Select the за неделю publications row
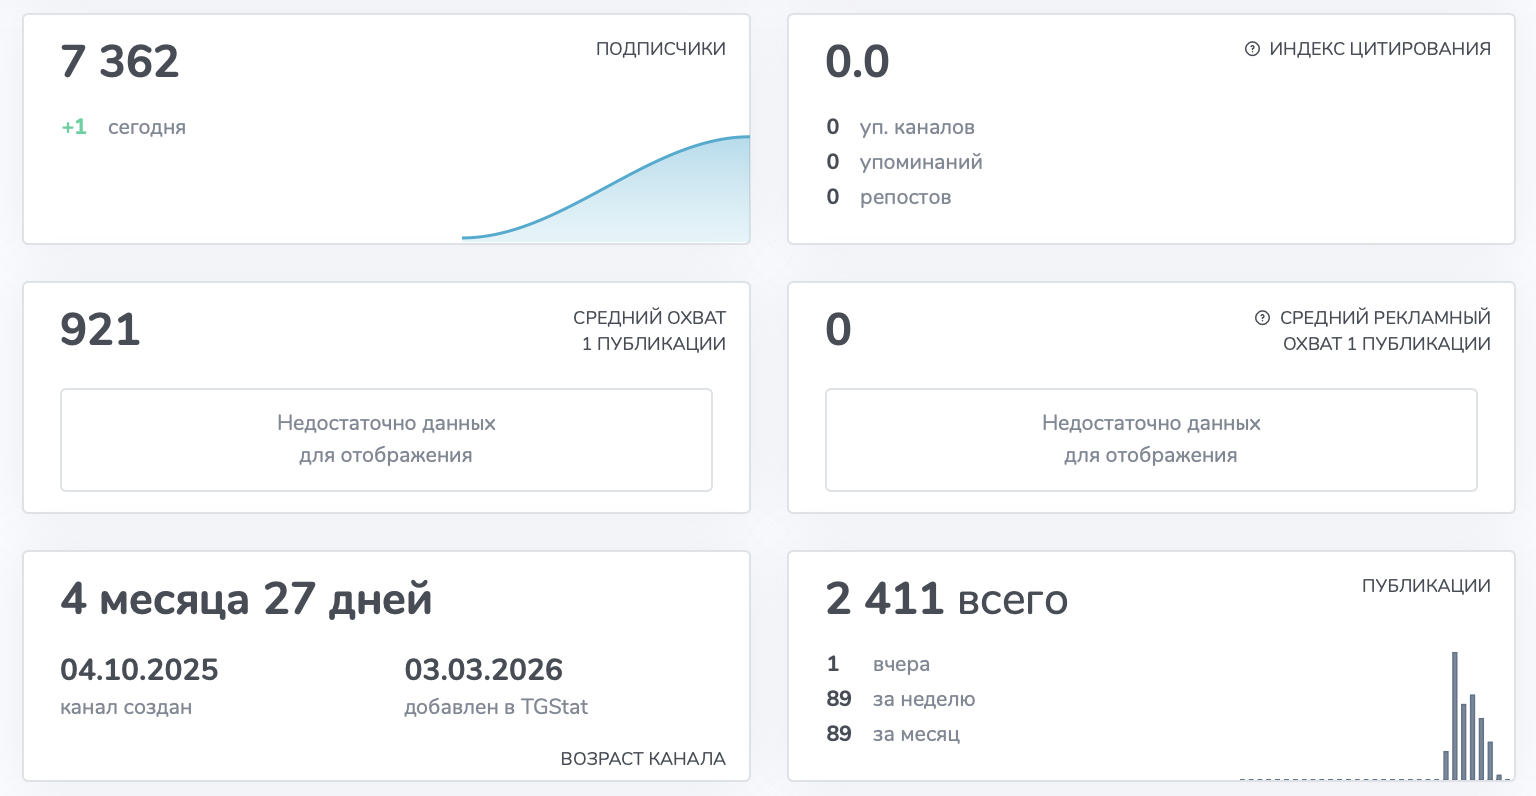 click(900, 699)
